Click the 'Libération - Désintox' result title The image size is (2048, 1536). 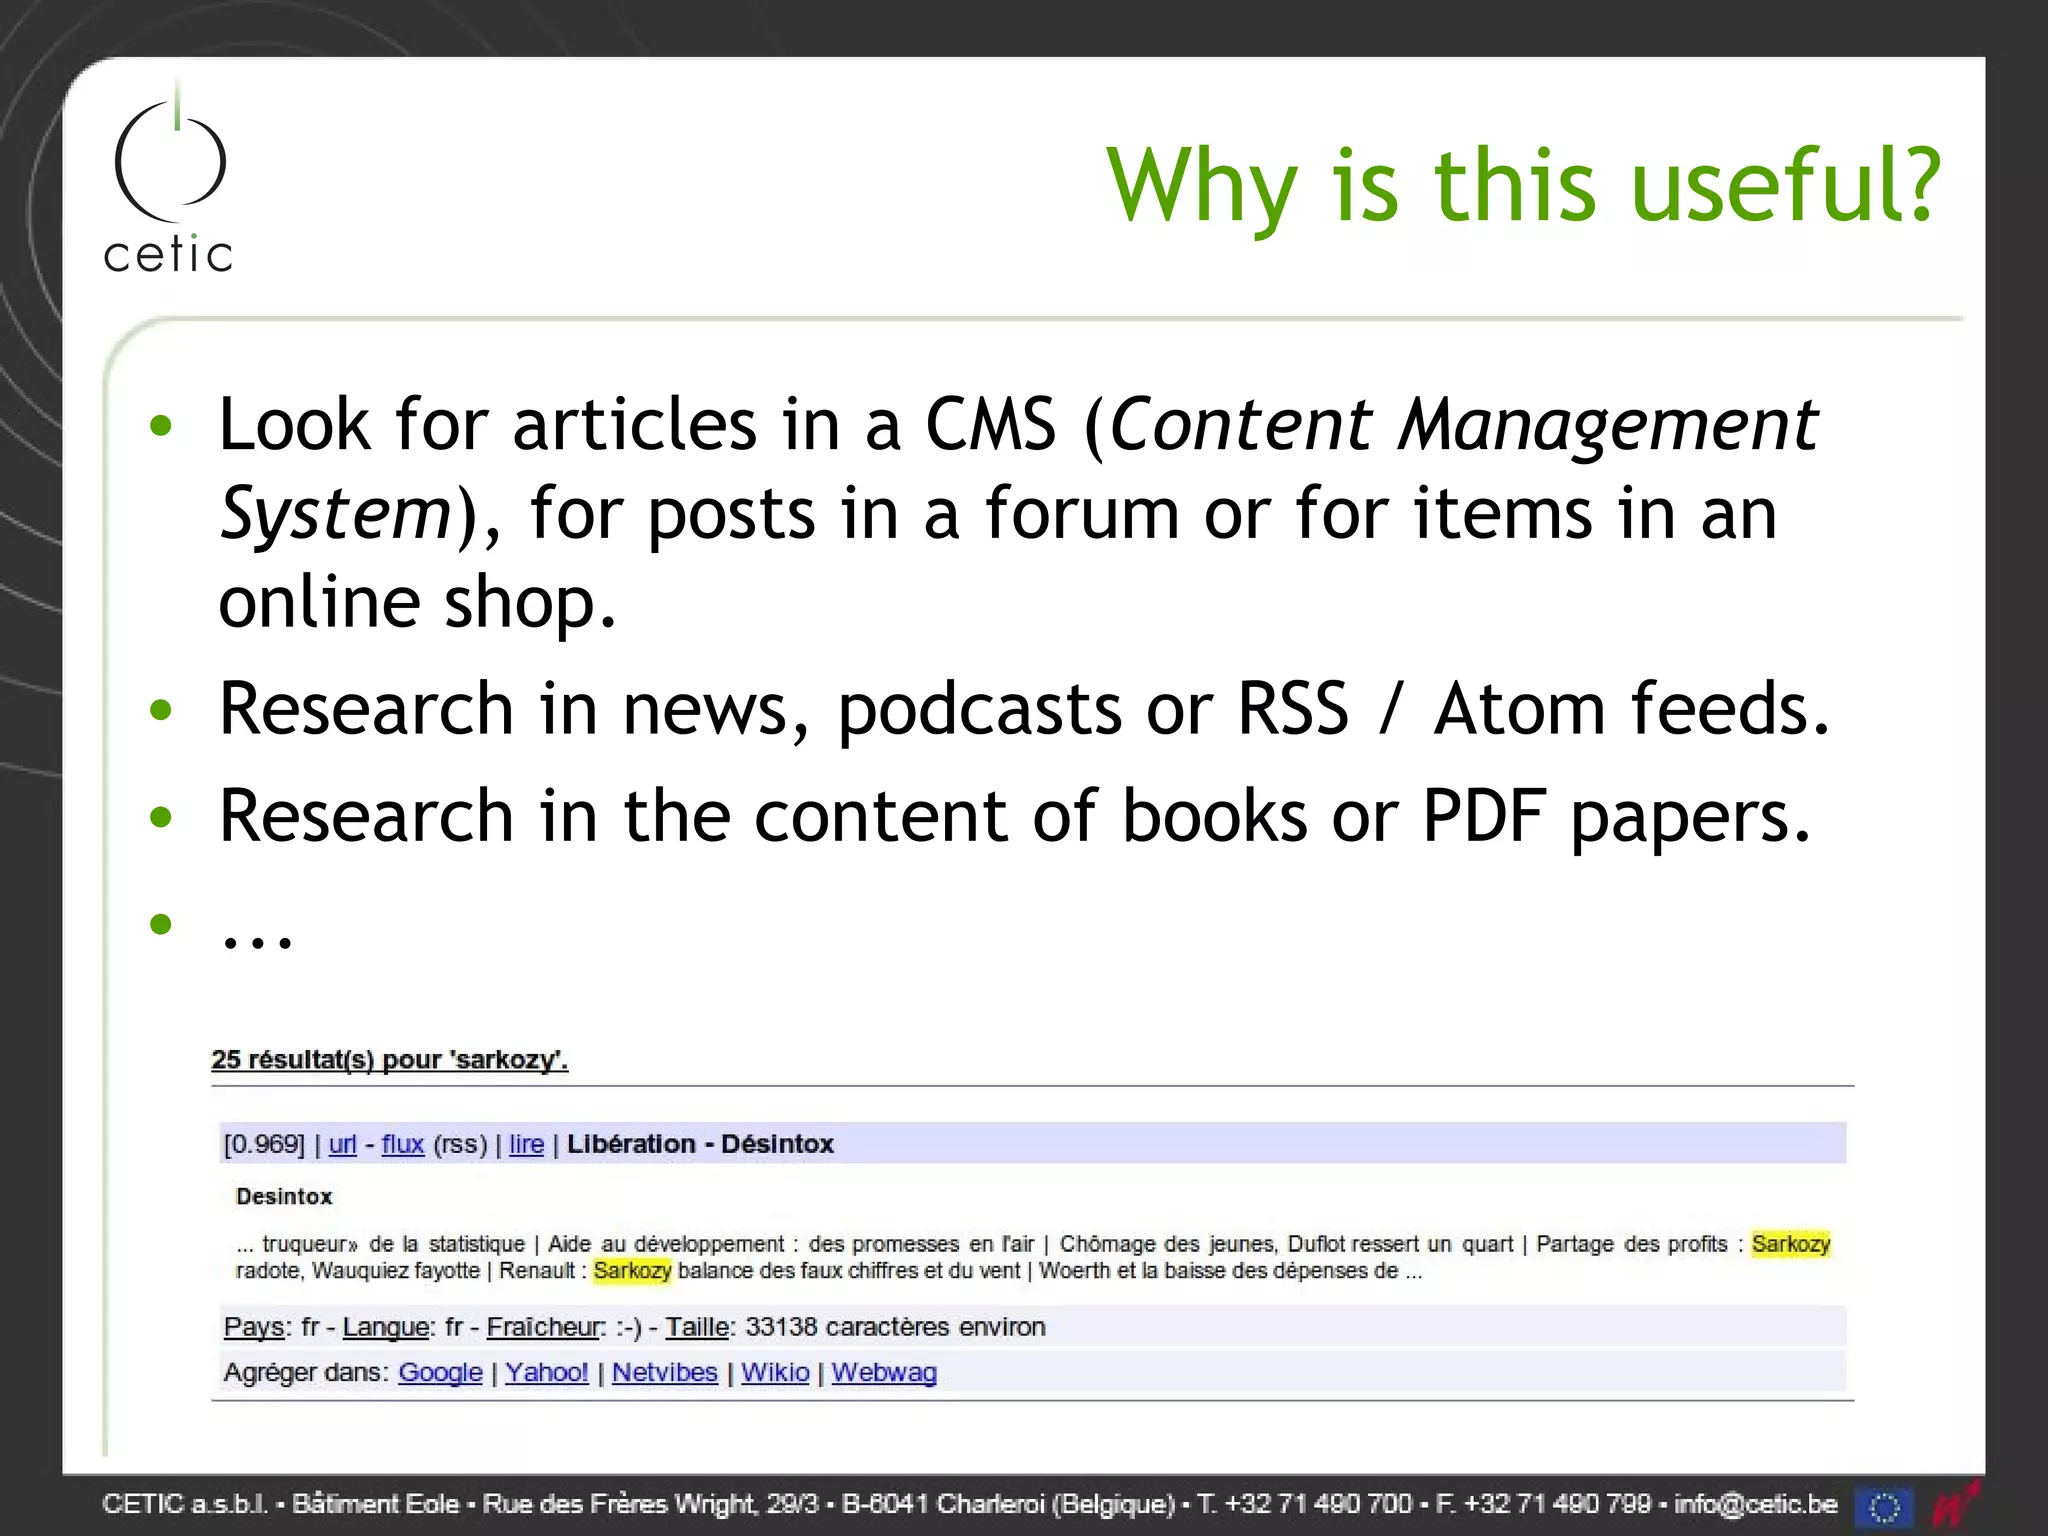click(x=700, y=1144)
